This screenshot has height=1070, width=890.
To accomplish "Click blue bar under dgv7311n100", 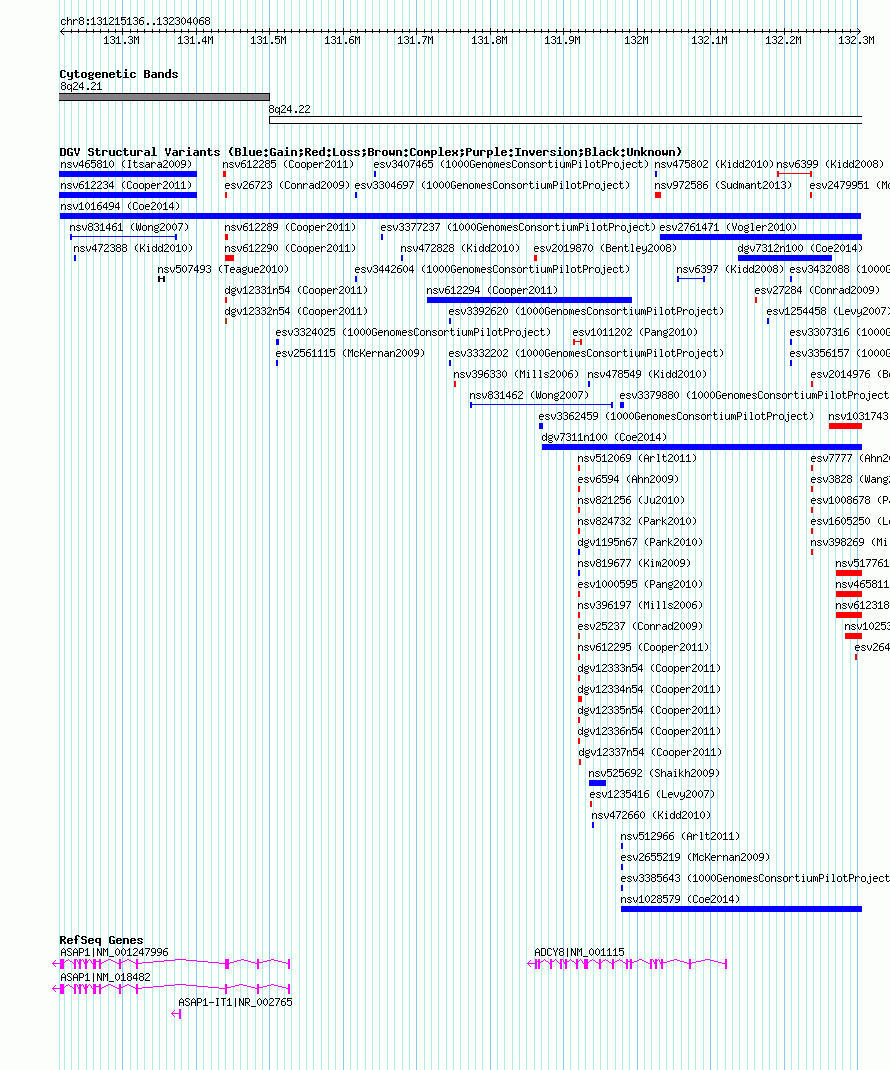I will click(702, 447).
